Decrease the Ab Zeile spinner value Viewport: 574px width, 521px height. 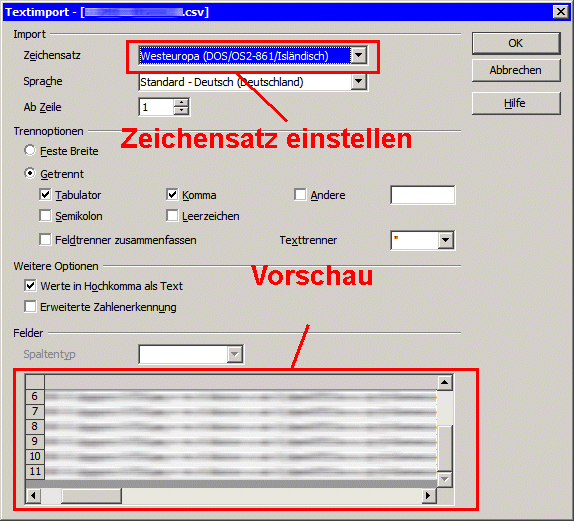181,111
